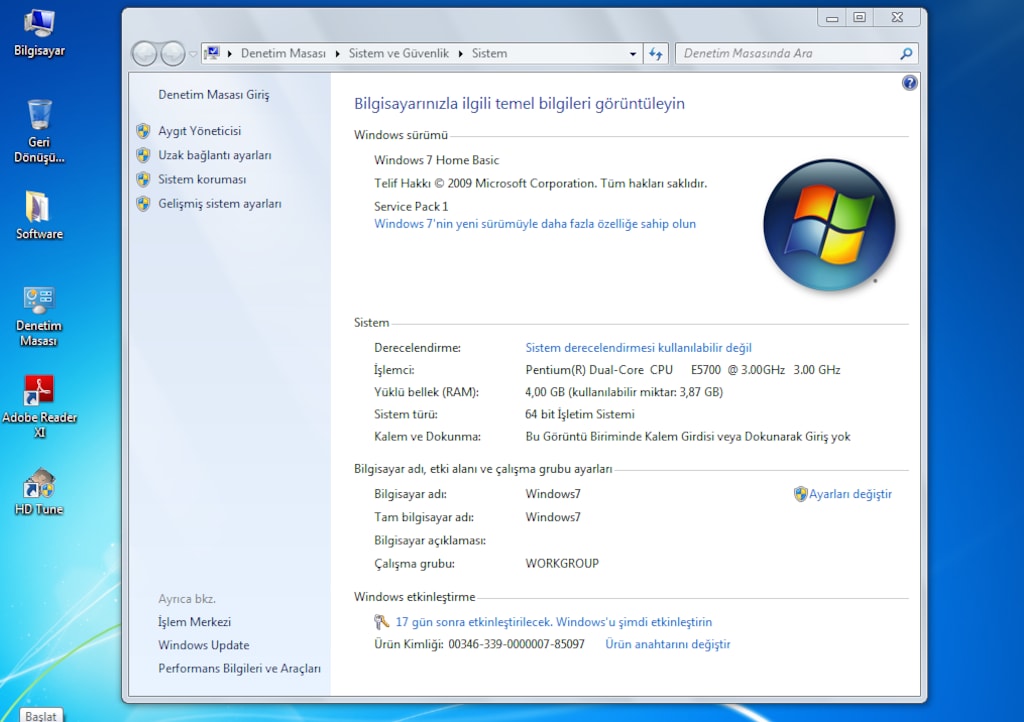
Task: Click Denetim Masası breadcrumb segment
Action: point(283,54)
